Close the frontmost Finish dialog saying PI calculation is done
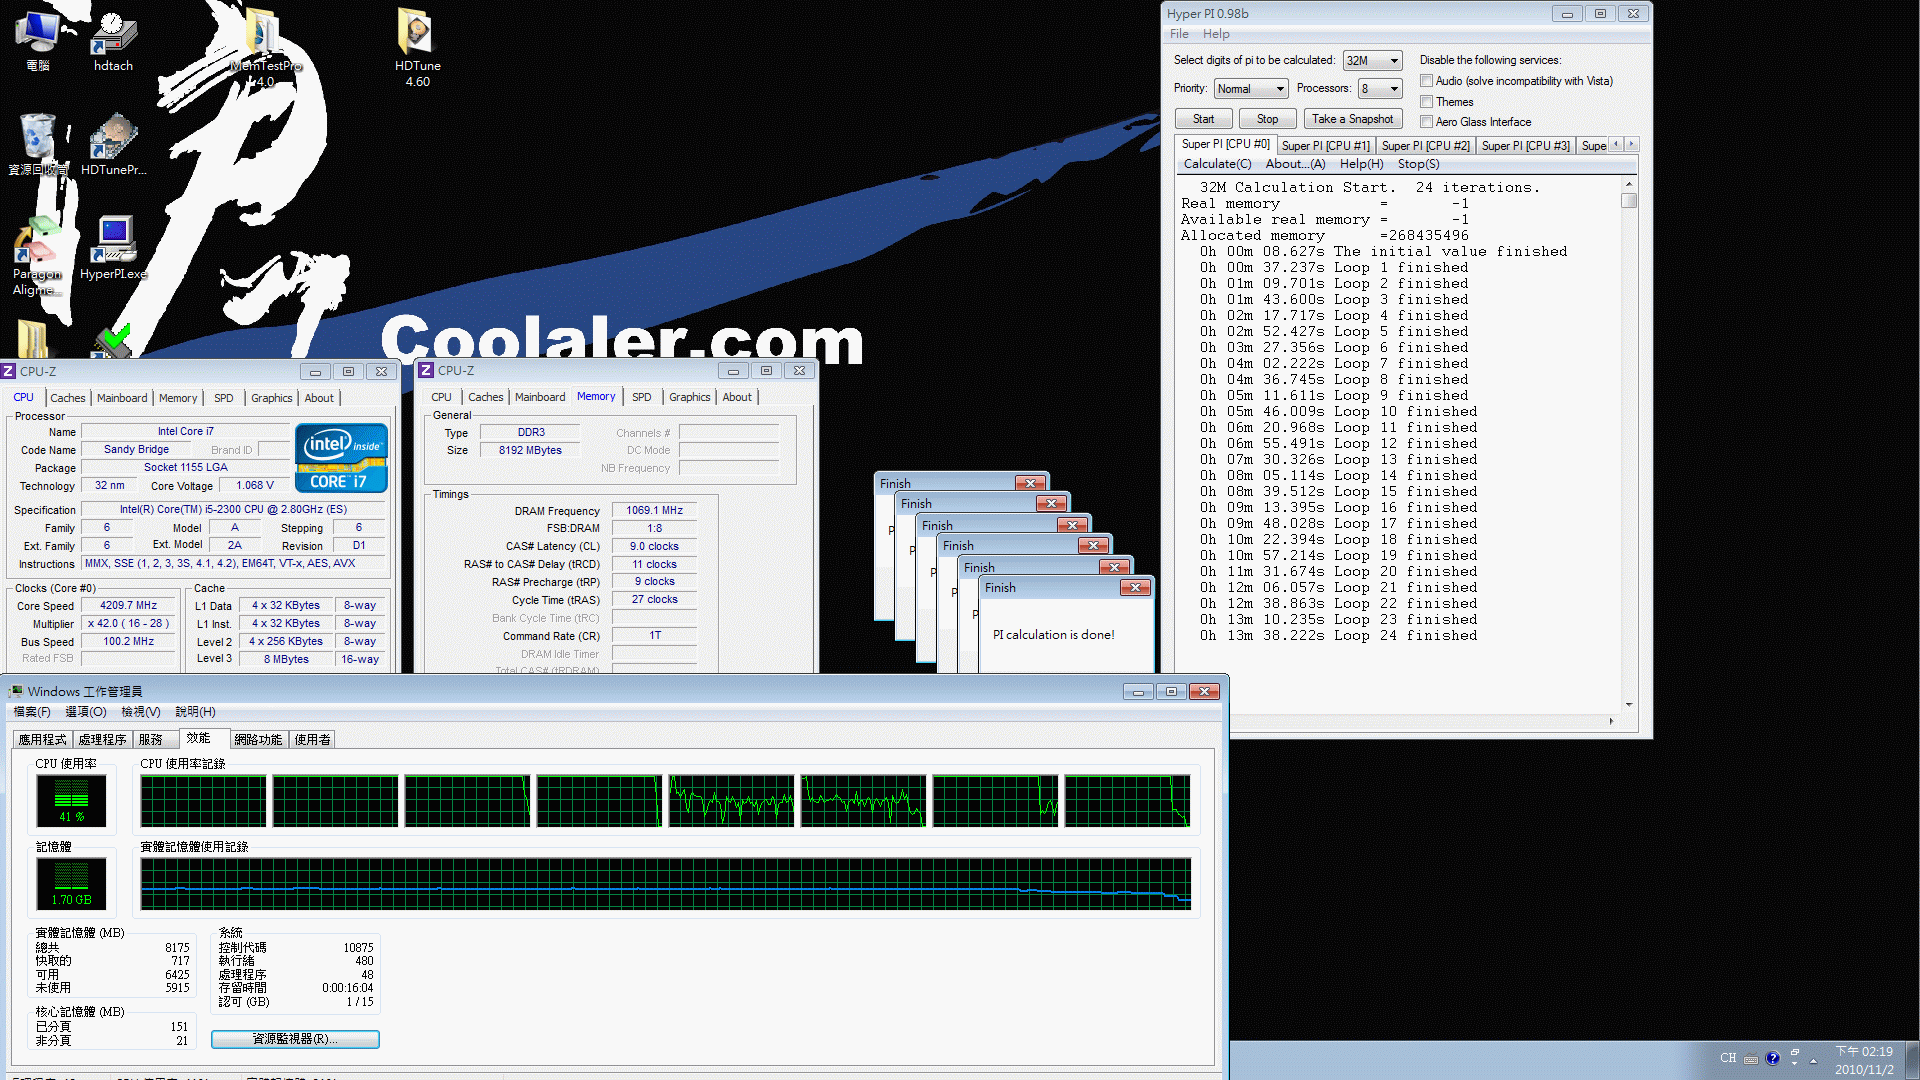 pyautogui.click(x=1135, y=587)
